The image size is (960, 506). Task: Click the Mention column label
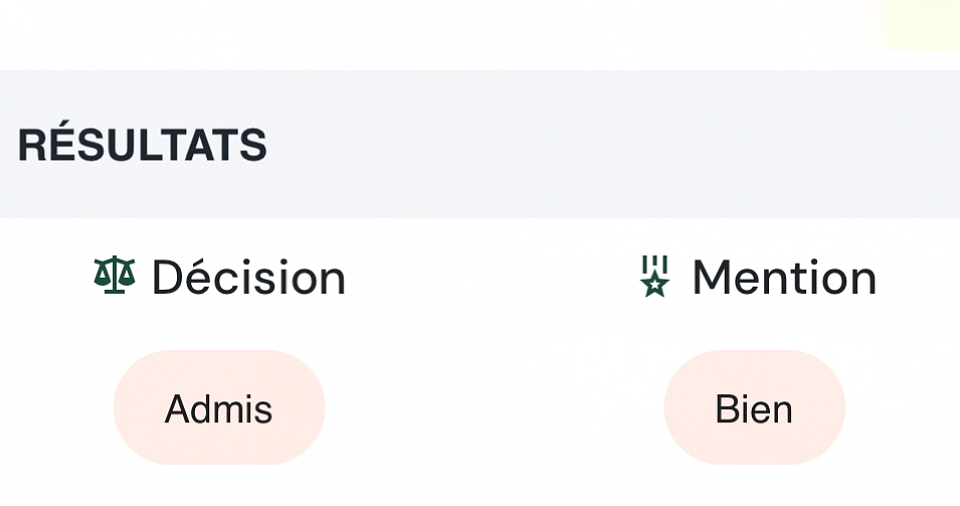click(x=784, y=278)
